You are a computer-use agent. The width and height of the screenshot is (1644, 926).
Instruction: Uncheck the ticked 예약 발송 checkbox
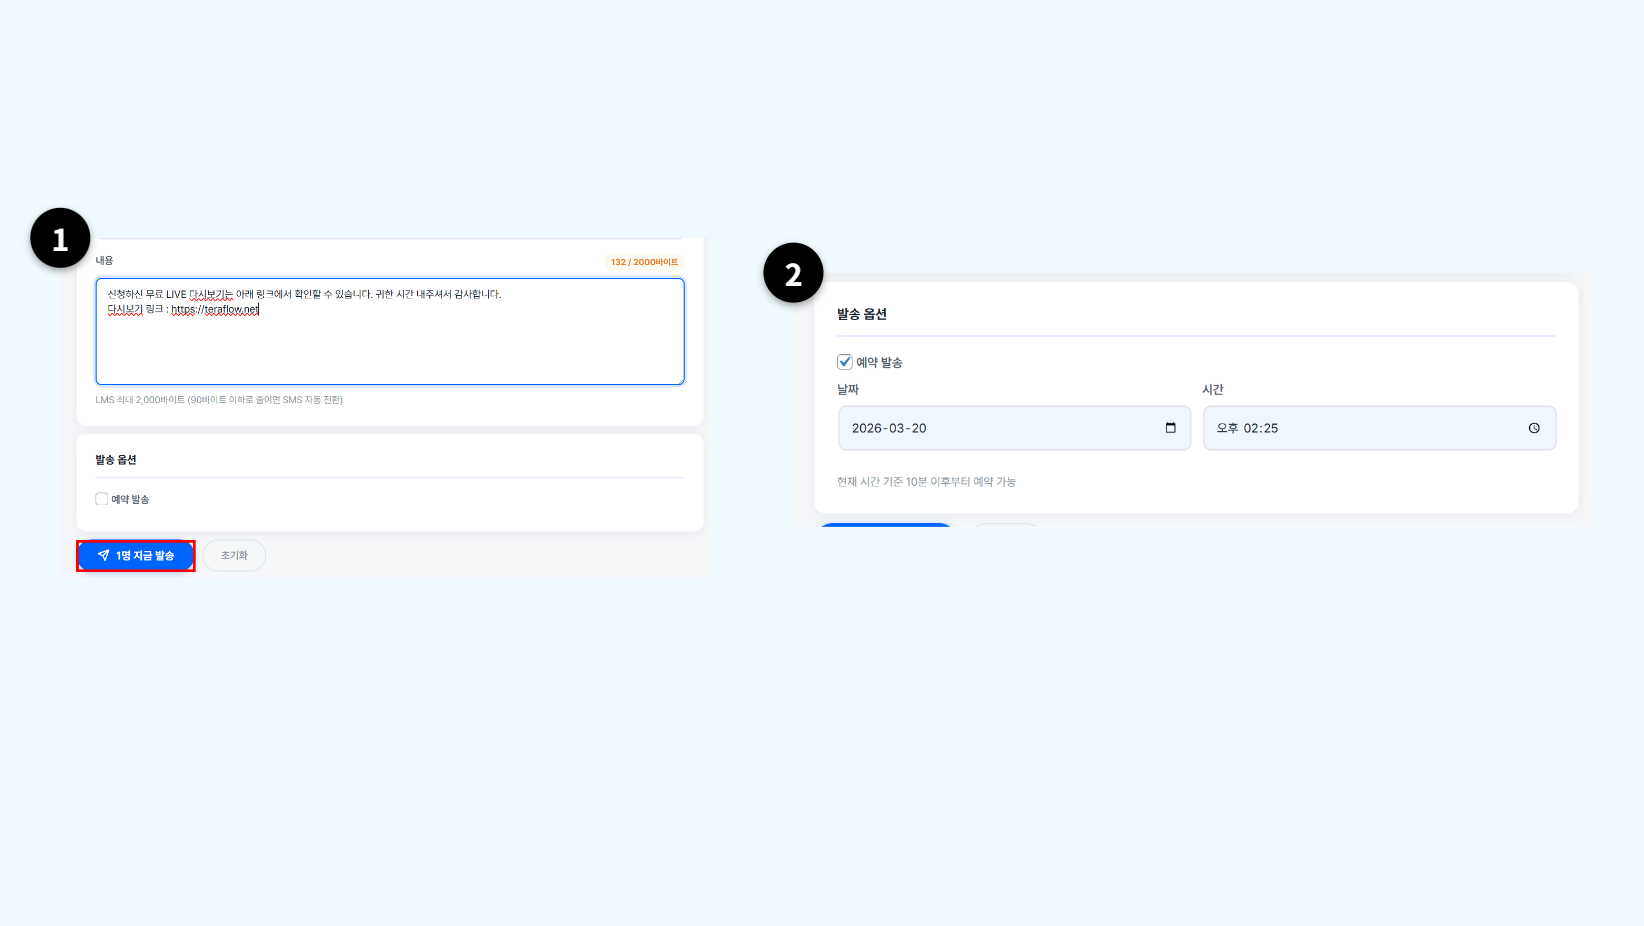click(x=845, y=362)
